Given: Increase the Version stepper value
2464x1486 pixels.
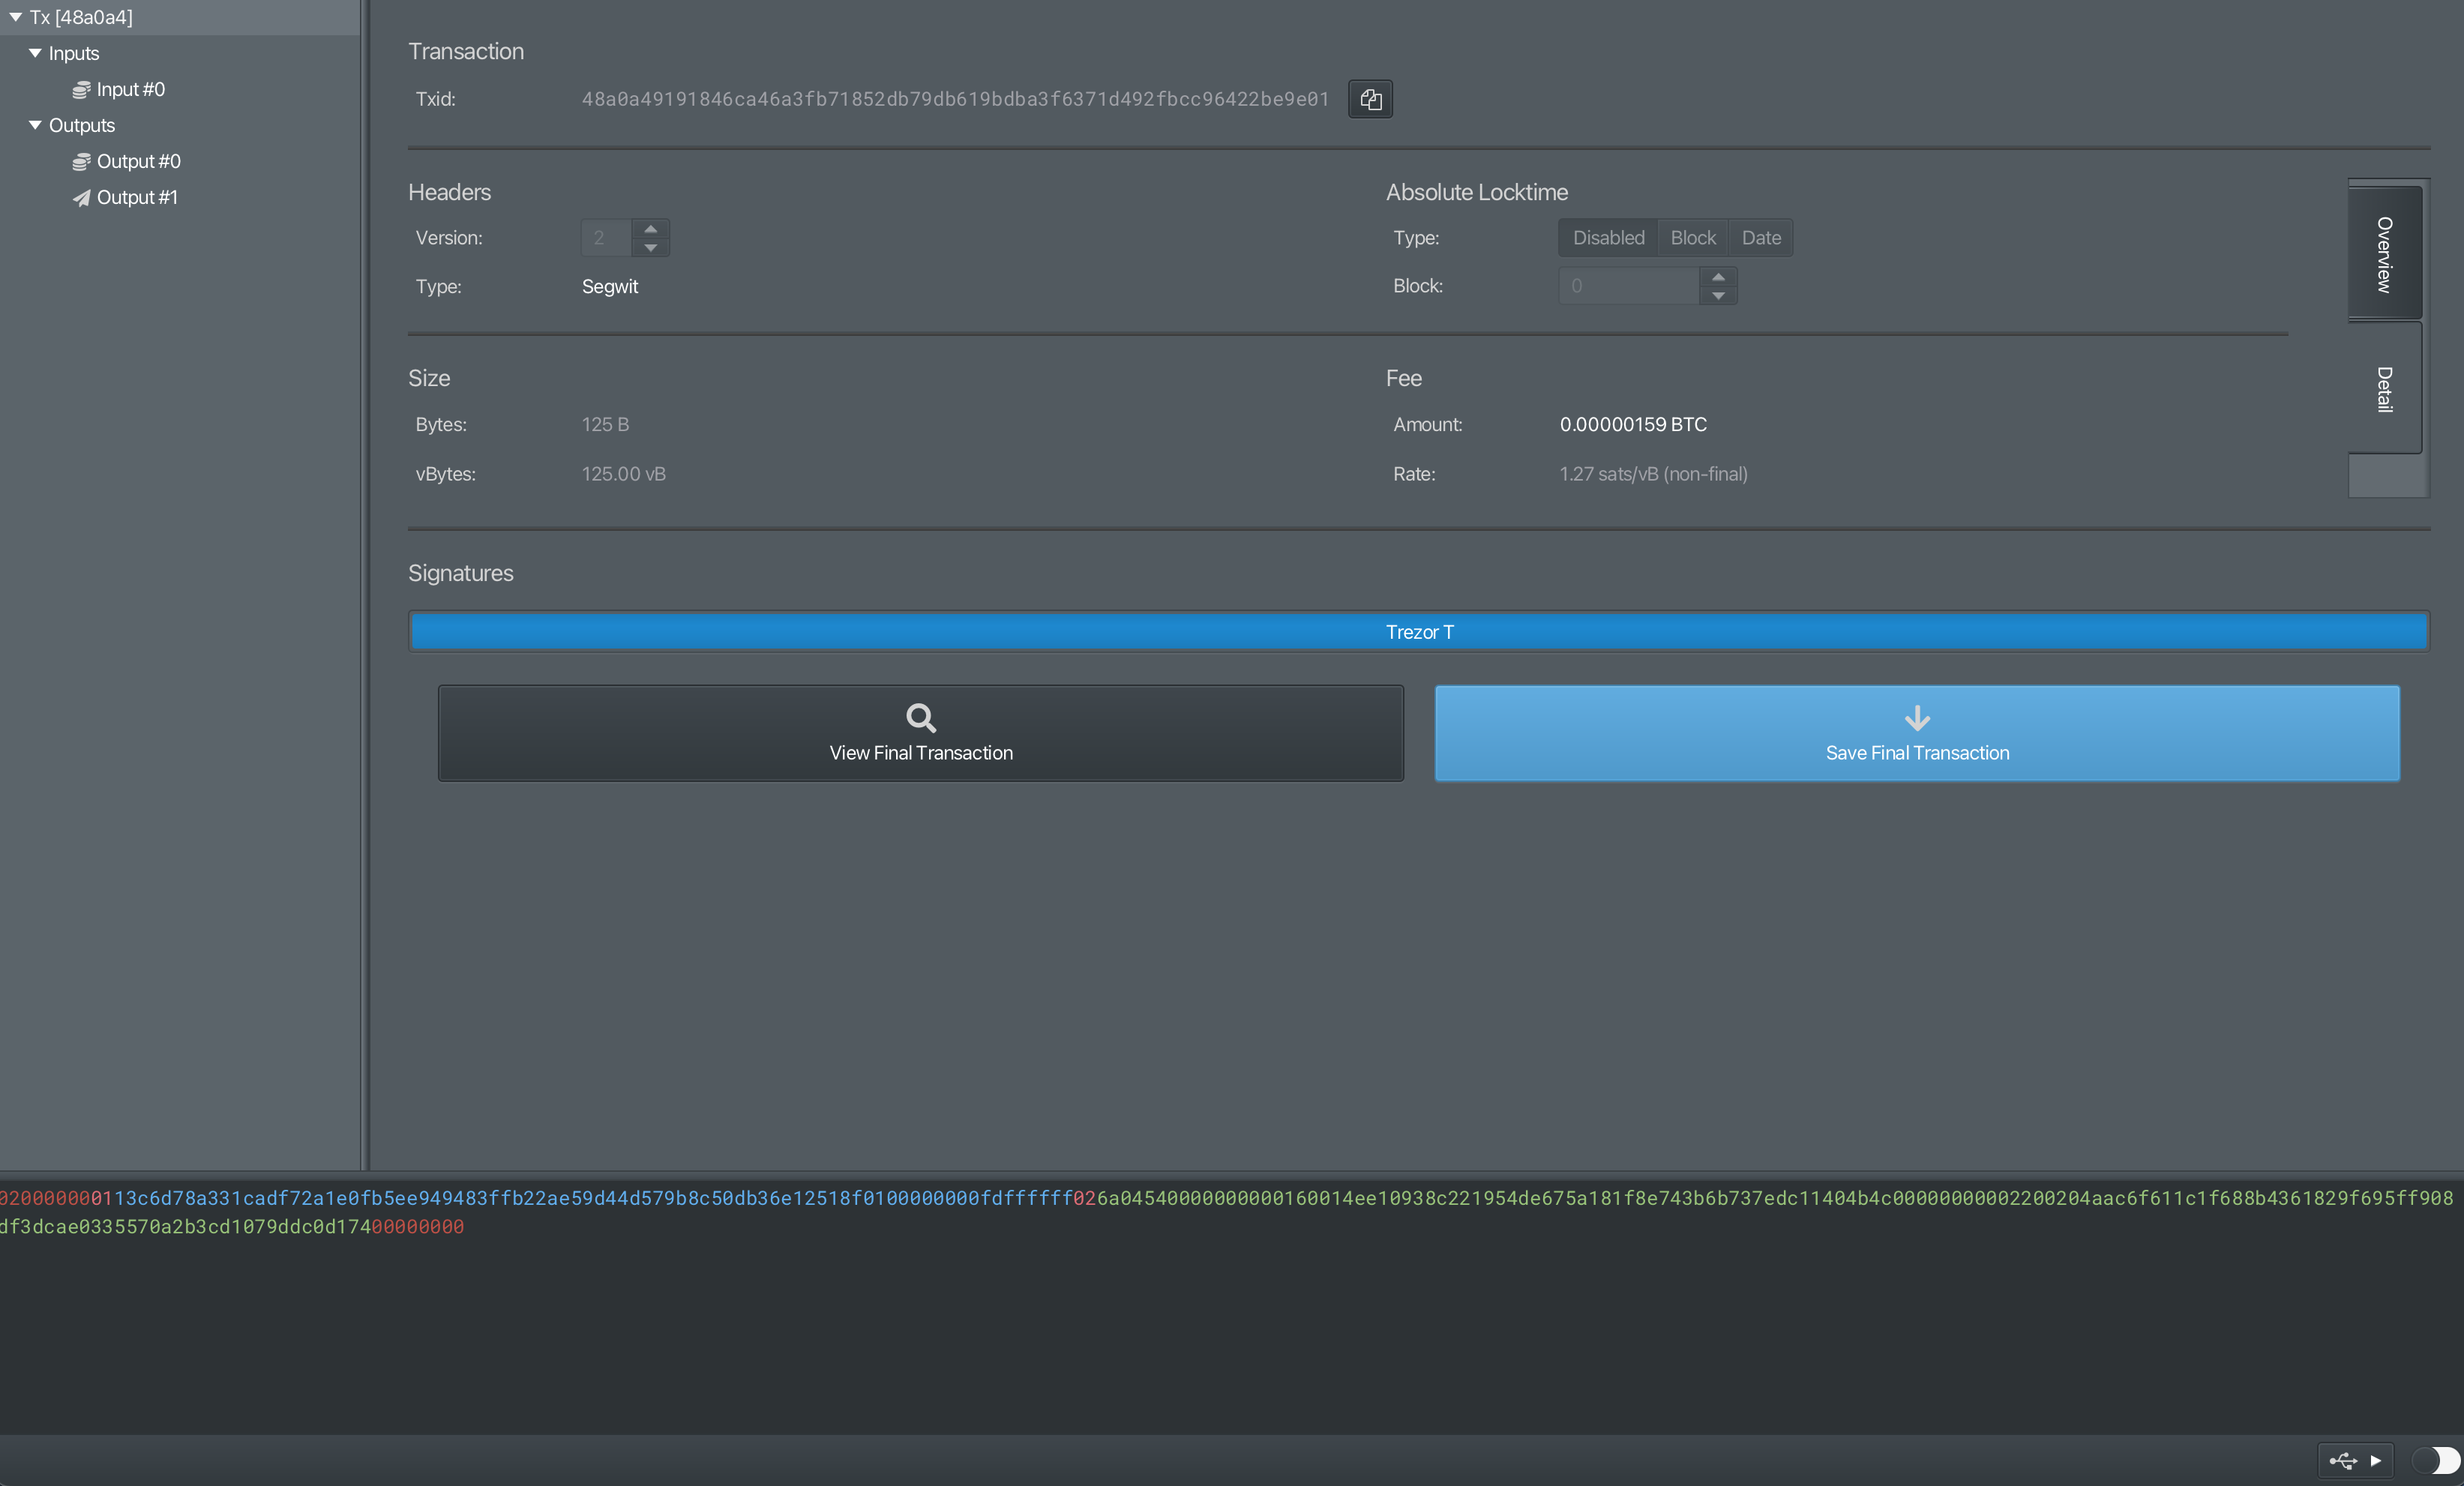Looking at the screenshot, I should 651,229.
